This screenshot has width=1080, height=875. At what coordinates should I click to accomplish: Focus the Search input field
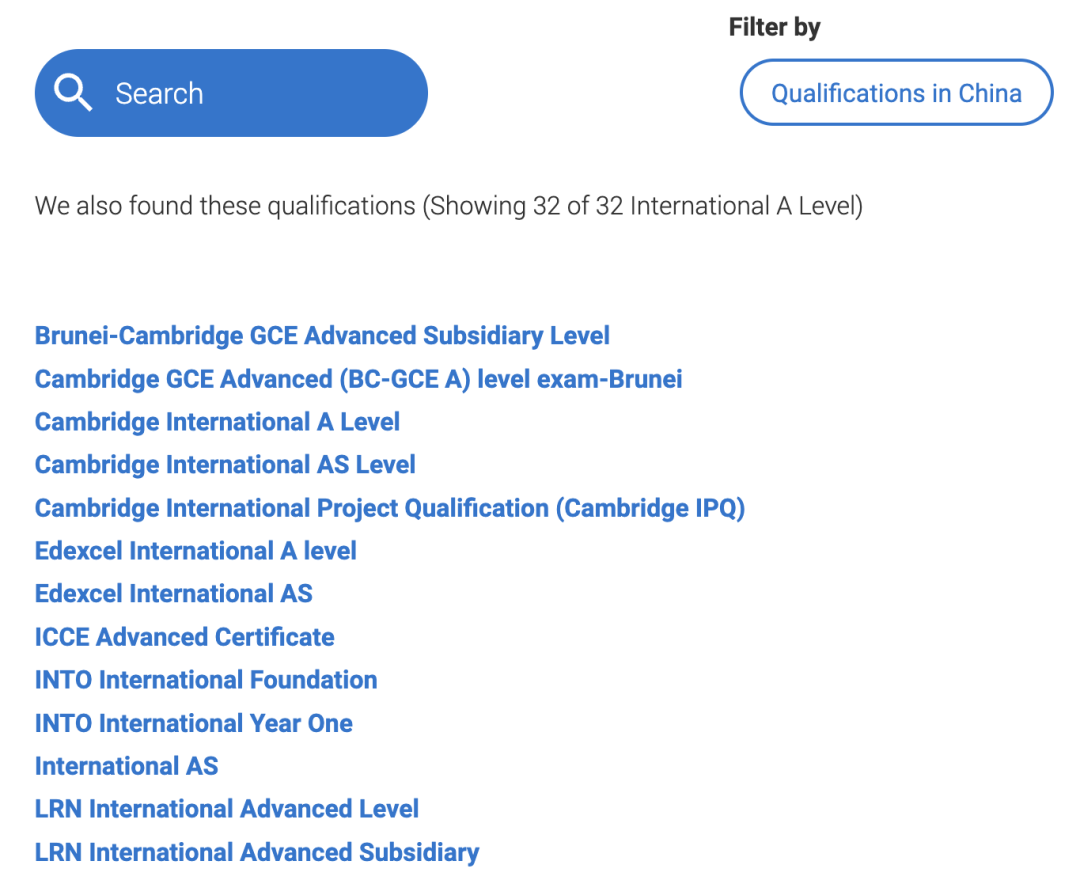click(231, 93)
